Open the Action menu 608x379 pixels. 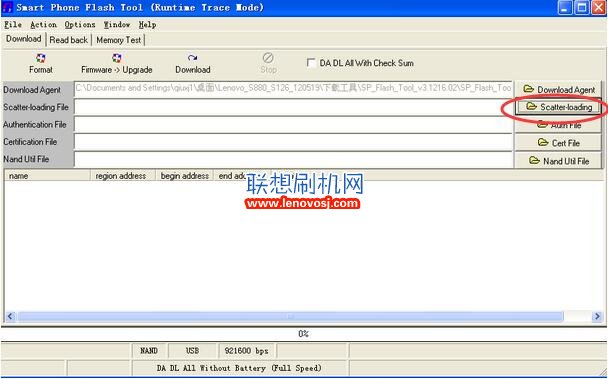(43, 25)
